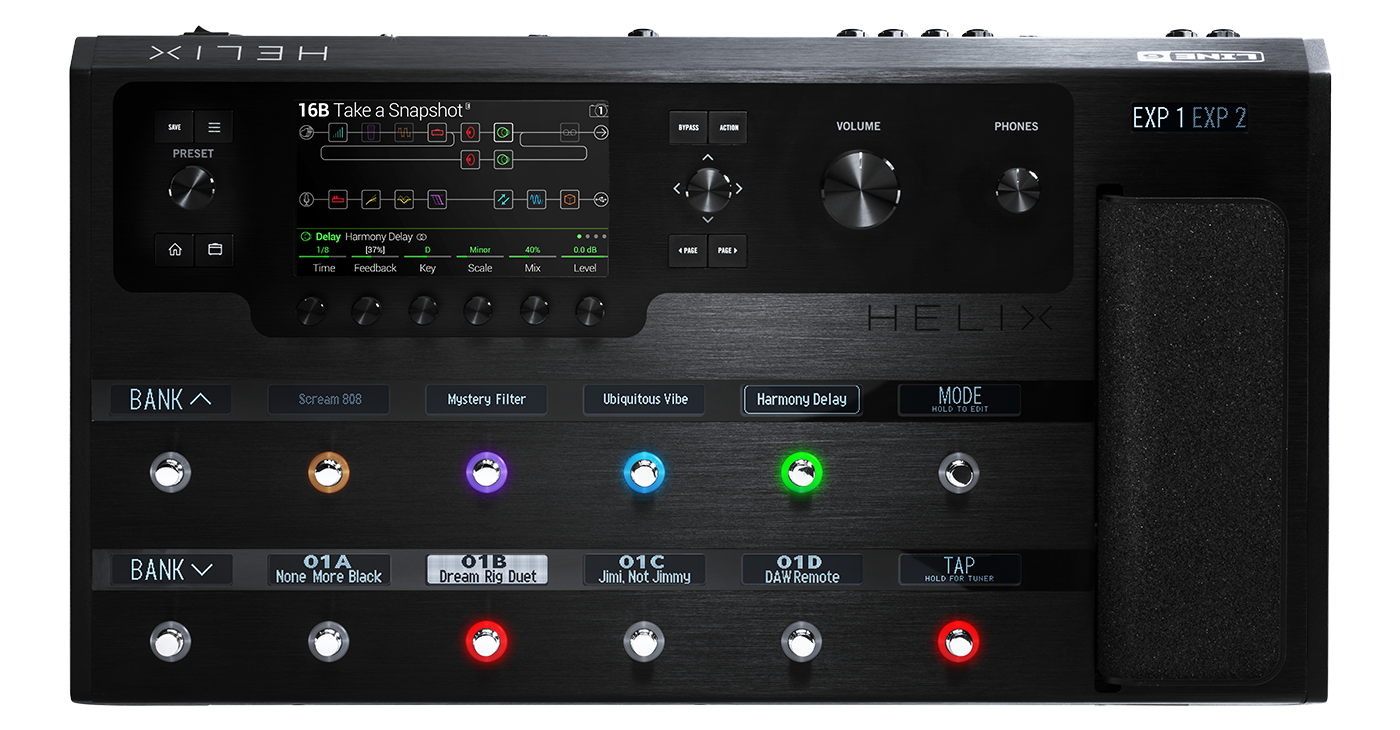Select the red amp block on path 2
Screen dimensions: 1400x730
point(338,199)
